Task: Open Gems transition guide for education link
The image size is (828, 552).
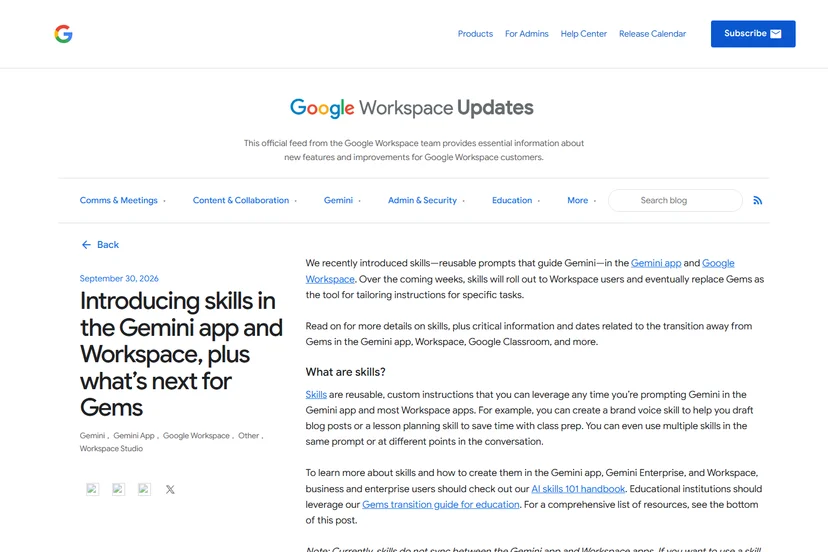Action: (x=440, y=504)
